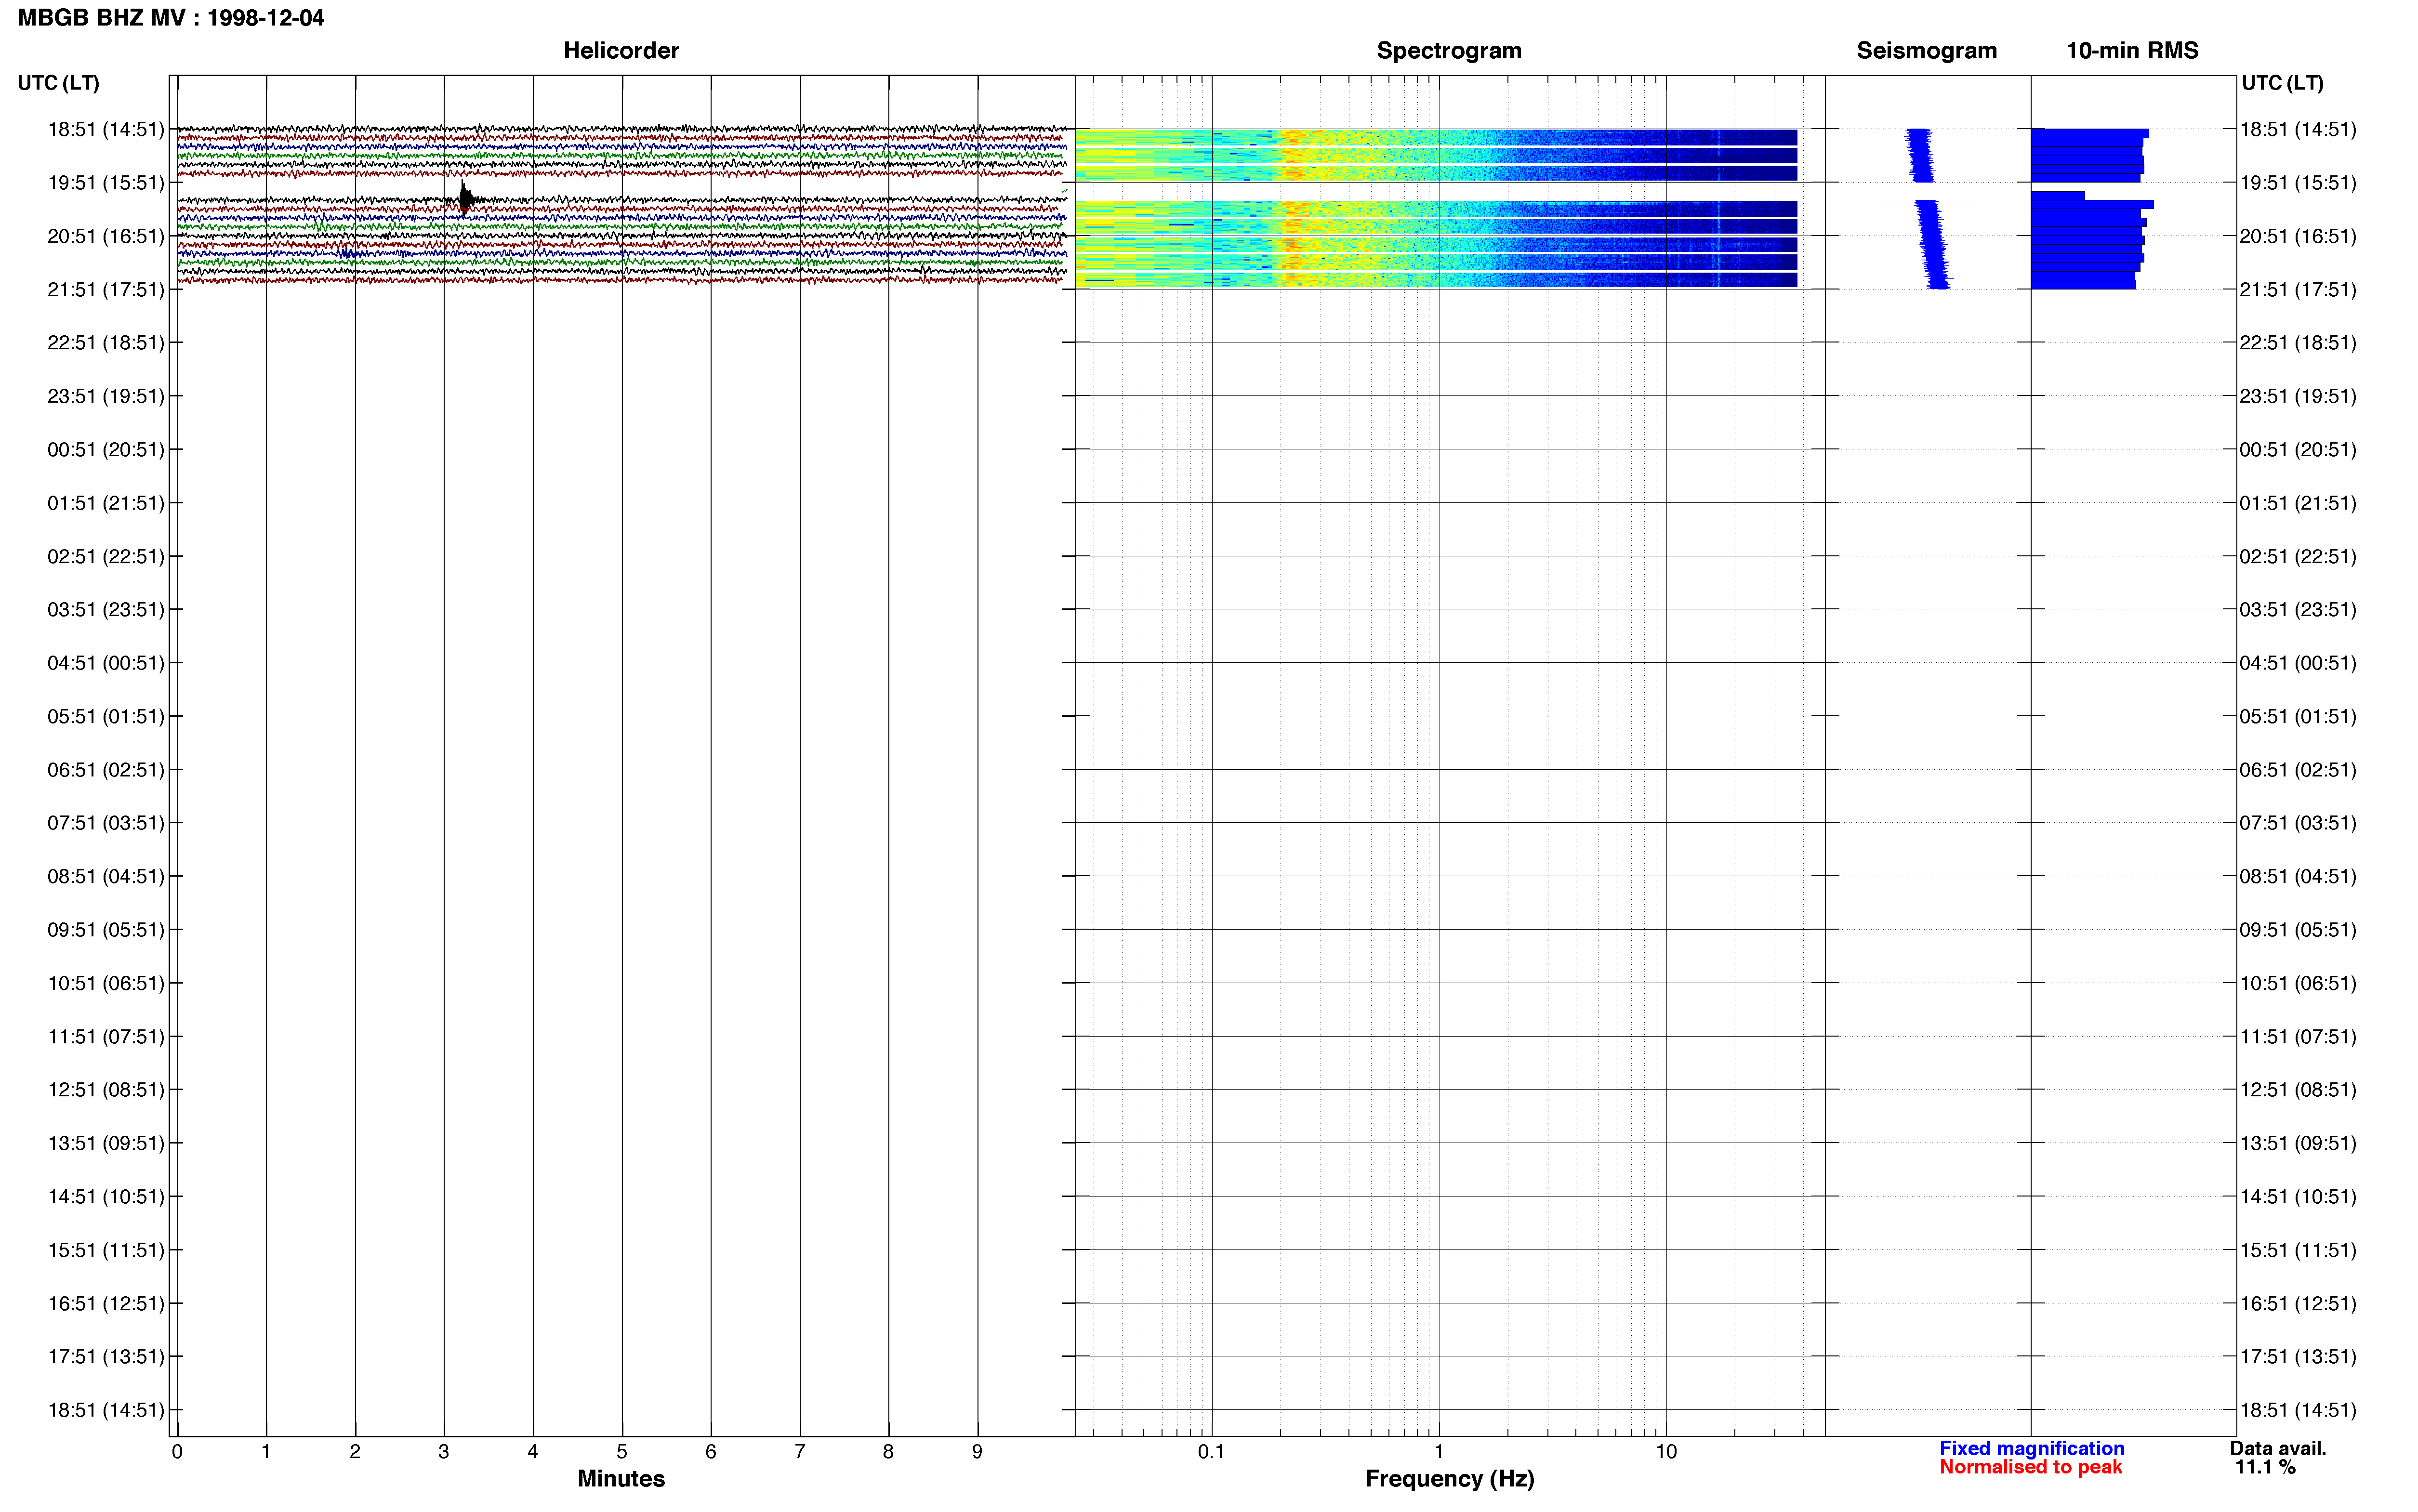Click the '14:51 (10:51)' label on RMS axis
This screenshot has width=2418, height=1512.
pos(2298,1196)
